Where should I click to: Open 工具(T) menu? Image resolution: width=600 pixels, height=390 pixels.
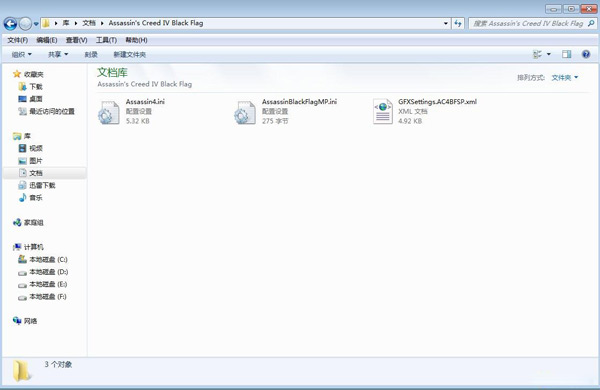coord(106,40)
